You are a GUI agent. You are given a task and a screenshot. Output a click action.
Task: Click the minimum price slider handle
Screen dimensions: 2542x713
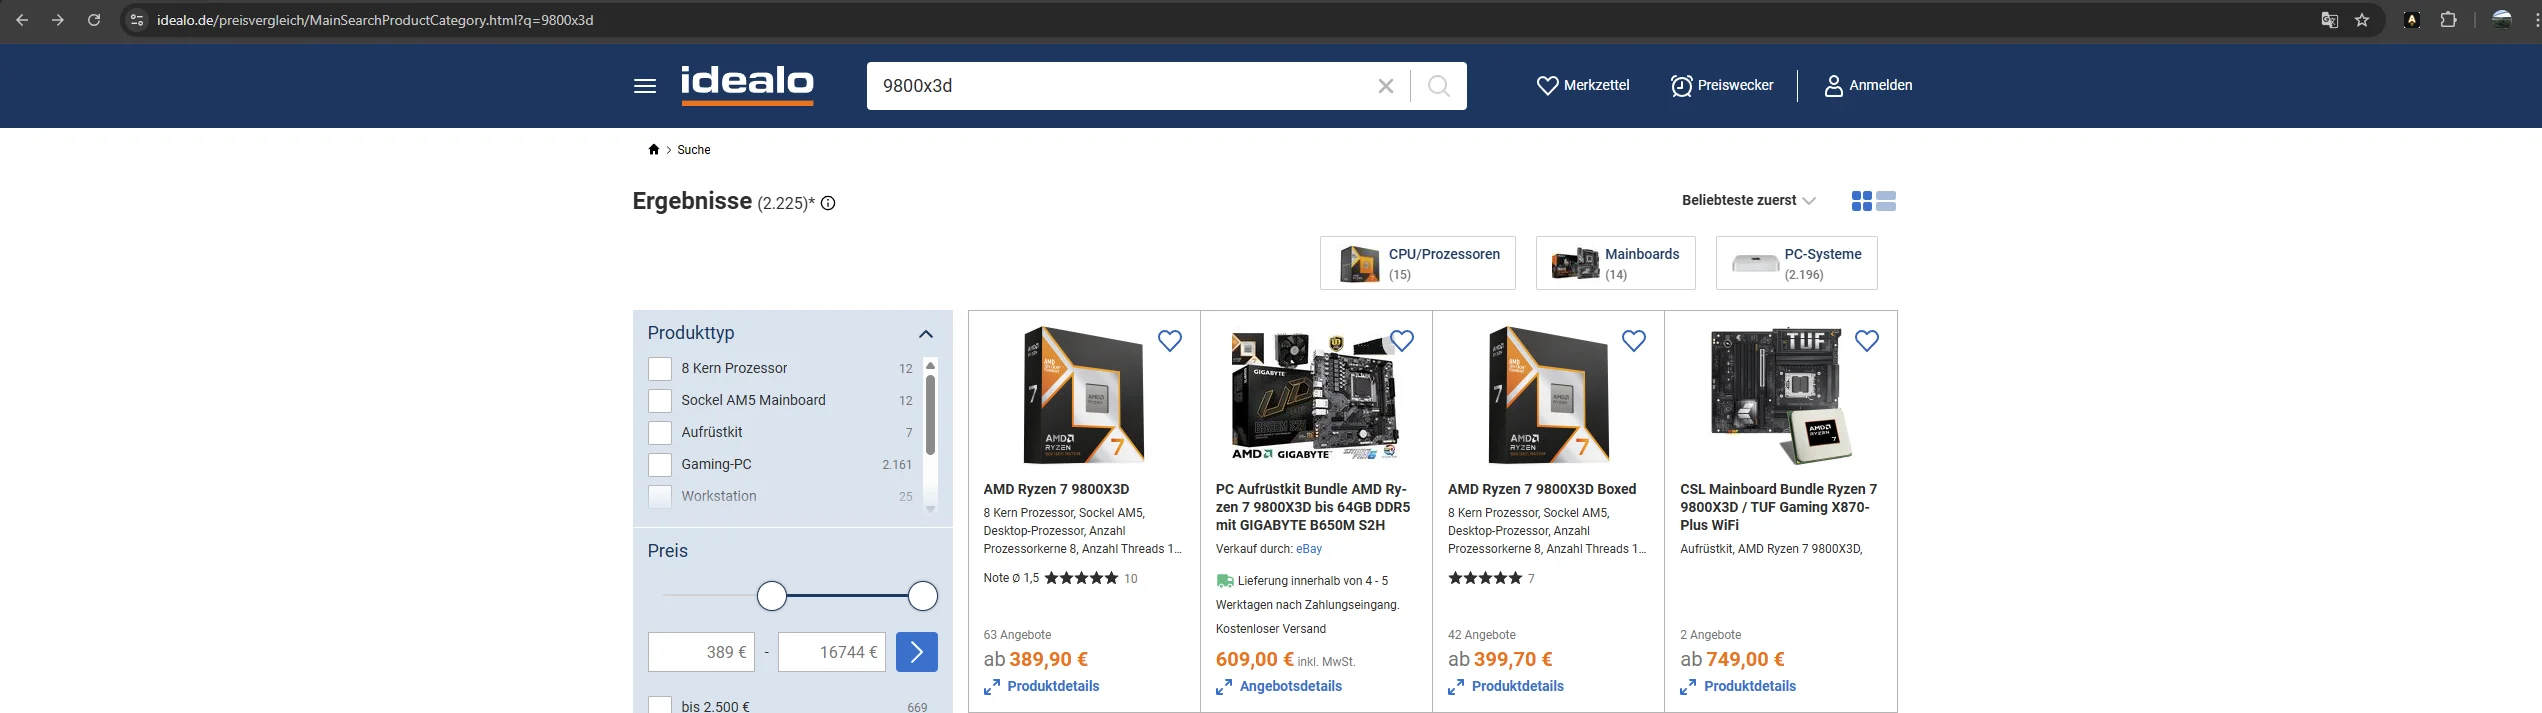point(772,596)
